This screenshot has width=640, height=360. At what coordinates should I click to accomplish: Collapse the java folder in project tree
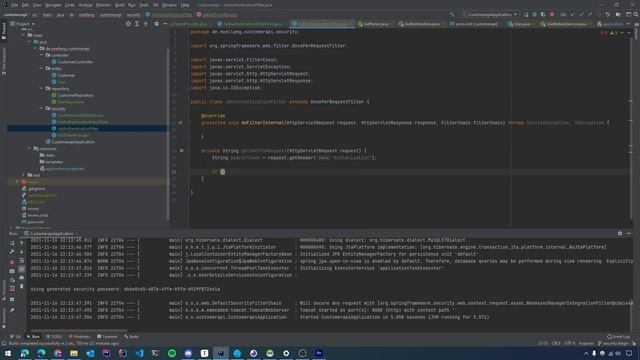tap(30, 42)
